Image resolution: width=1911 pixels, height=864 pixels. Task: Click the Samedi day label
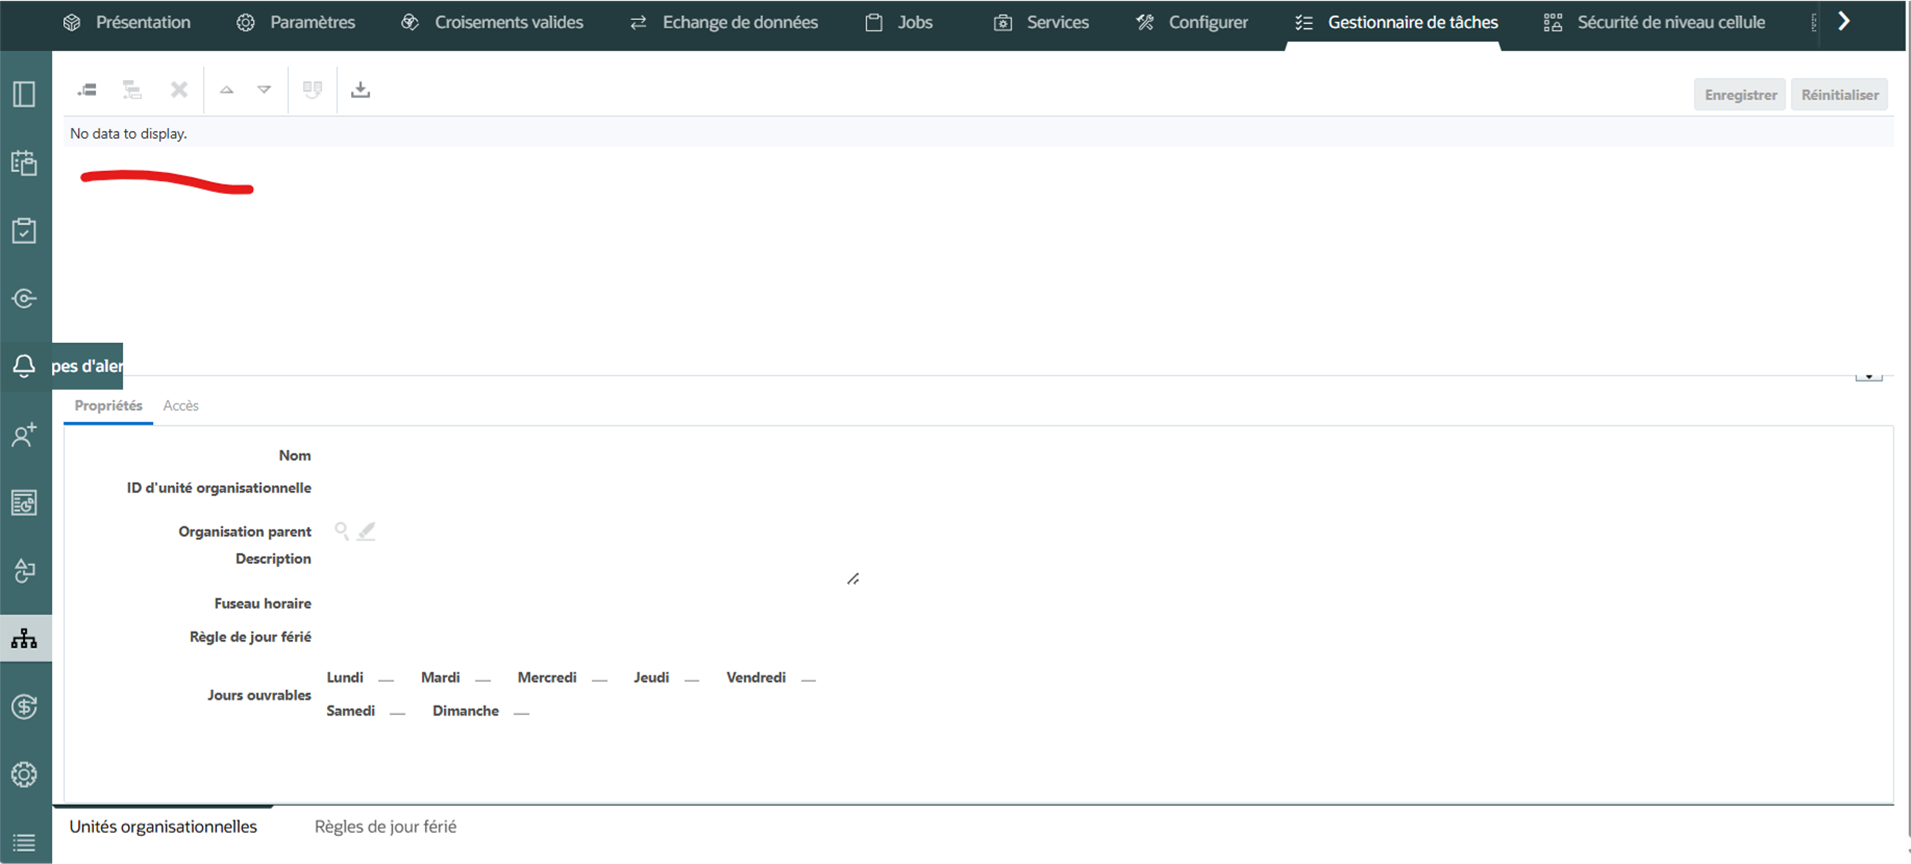[351, 710]
